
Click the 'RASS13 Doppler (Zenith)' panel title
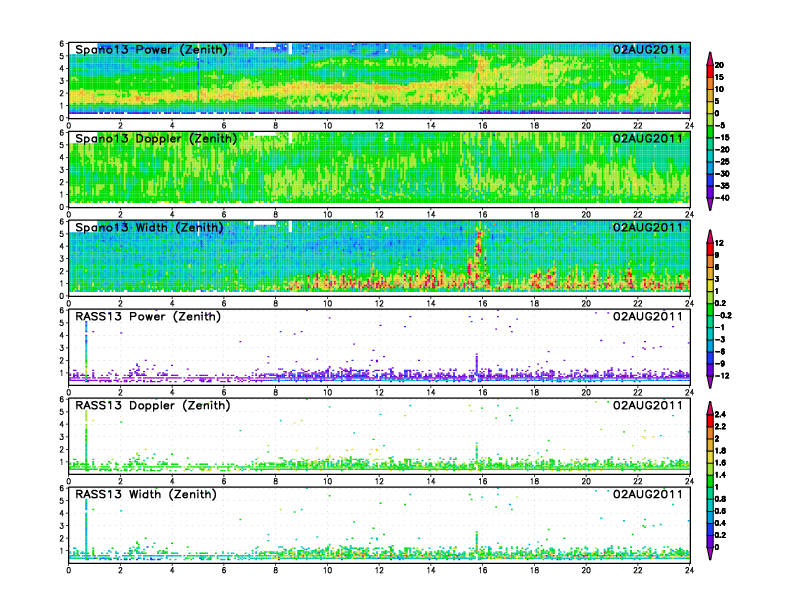click(153, 405)
